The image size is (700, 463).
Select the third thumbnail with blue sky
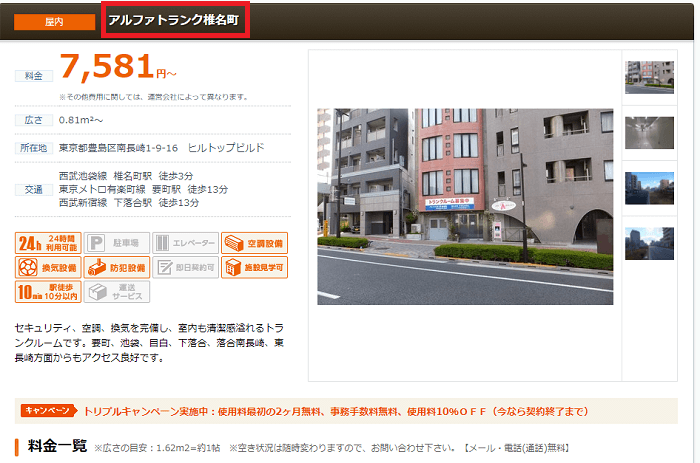(x=649, y=188)
